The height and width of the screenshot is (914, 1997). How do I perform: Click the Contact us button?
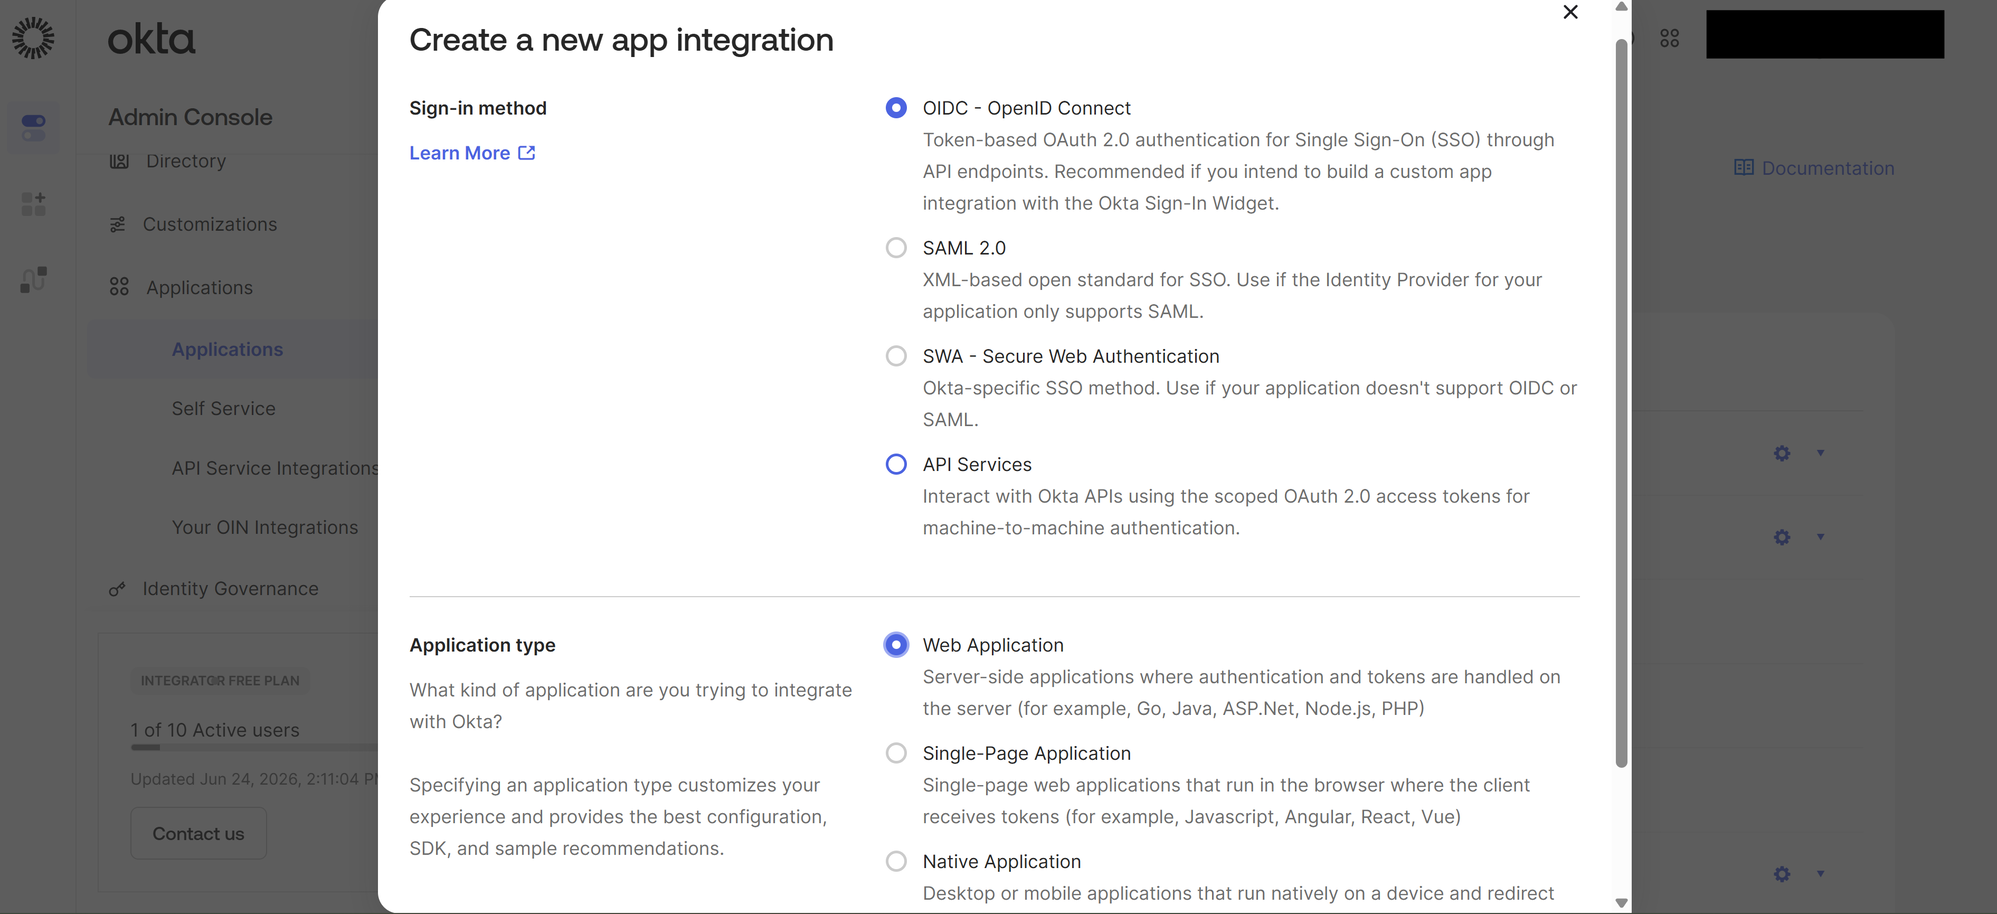click(x=198, y=833)
